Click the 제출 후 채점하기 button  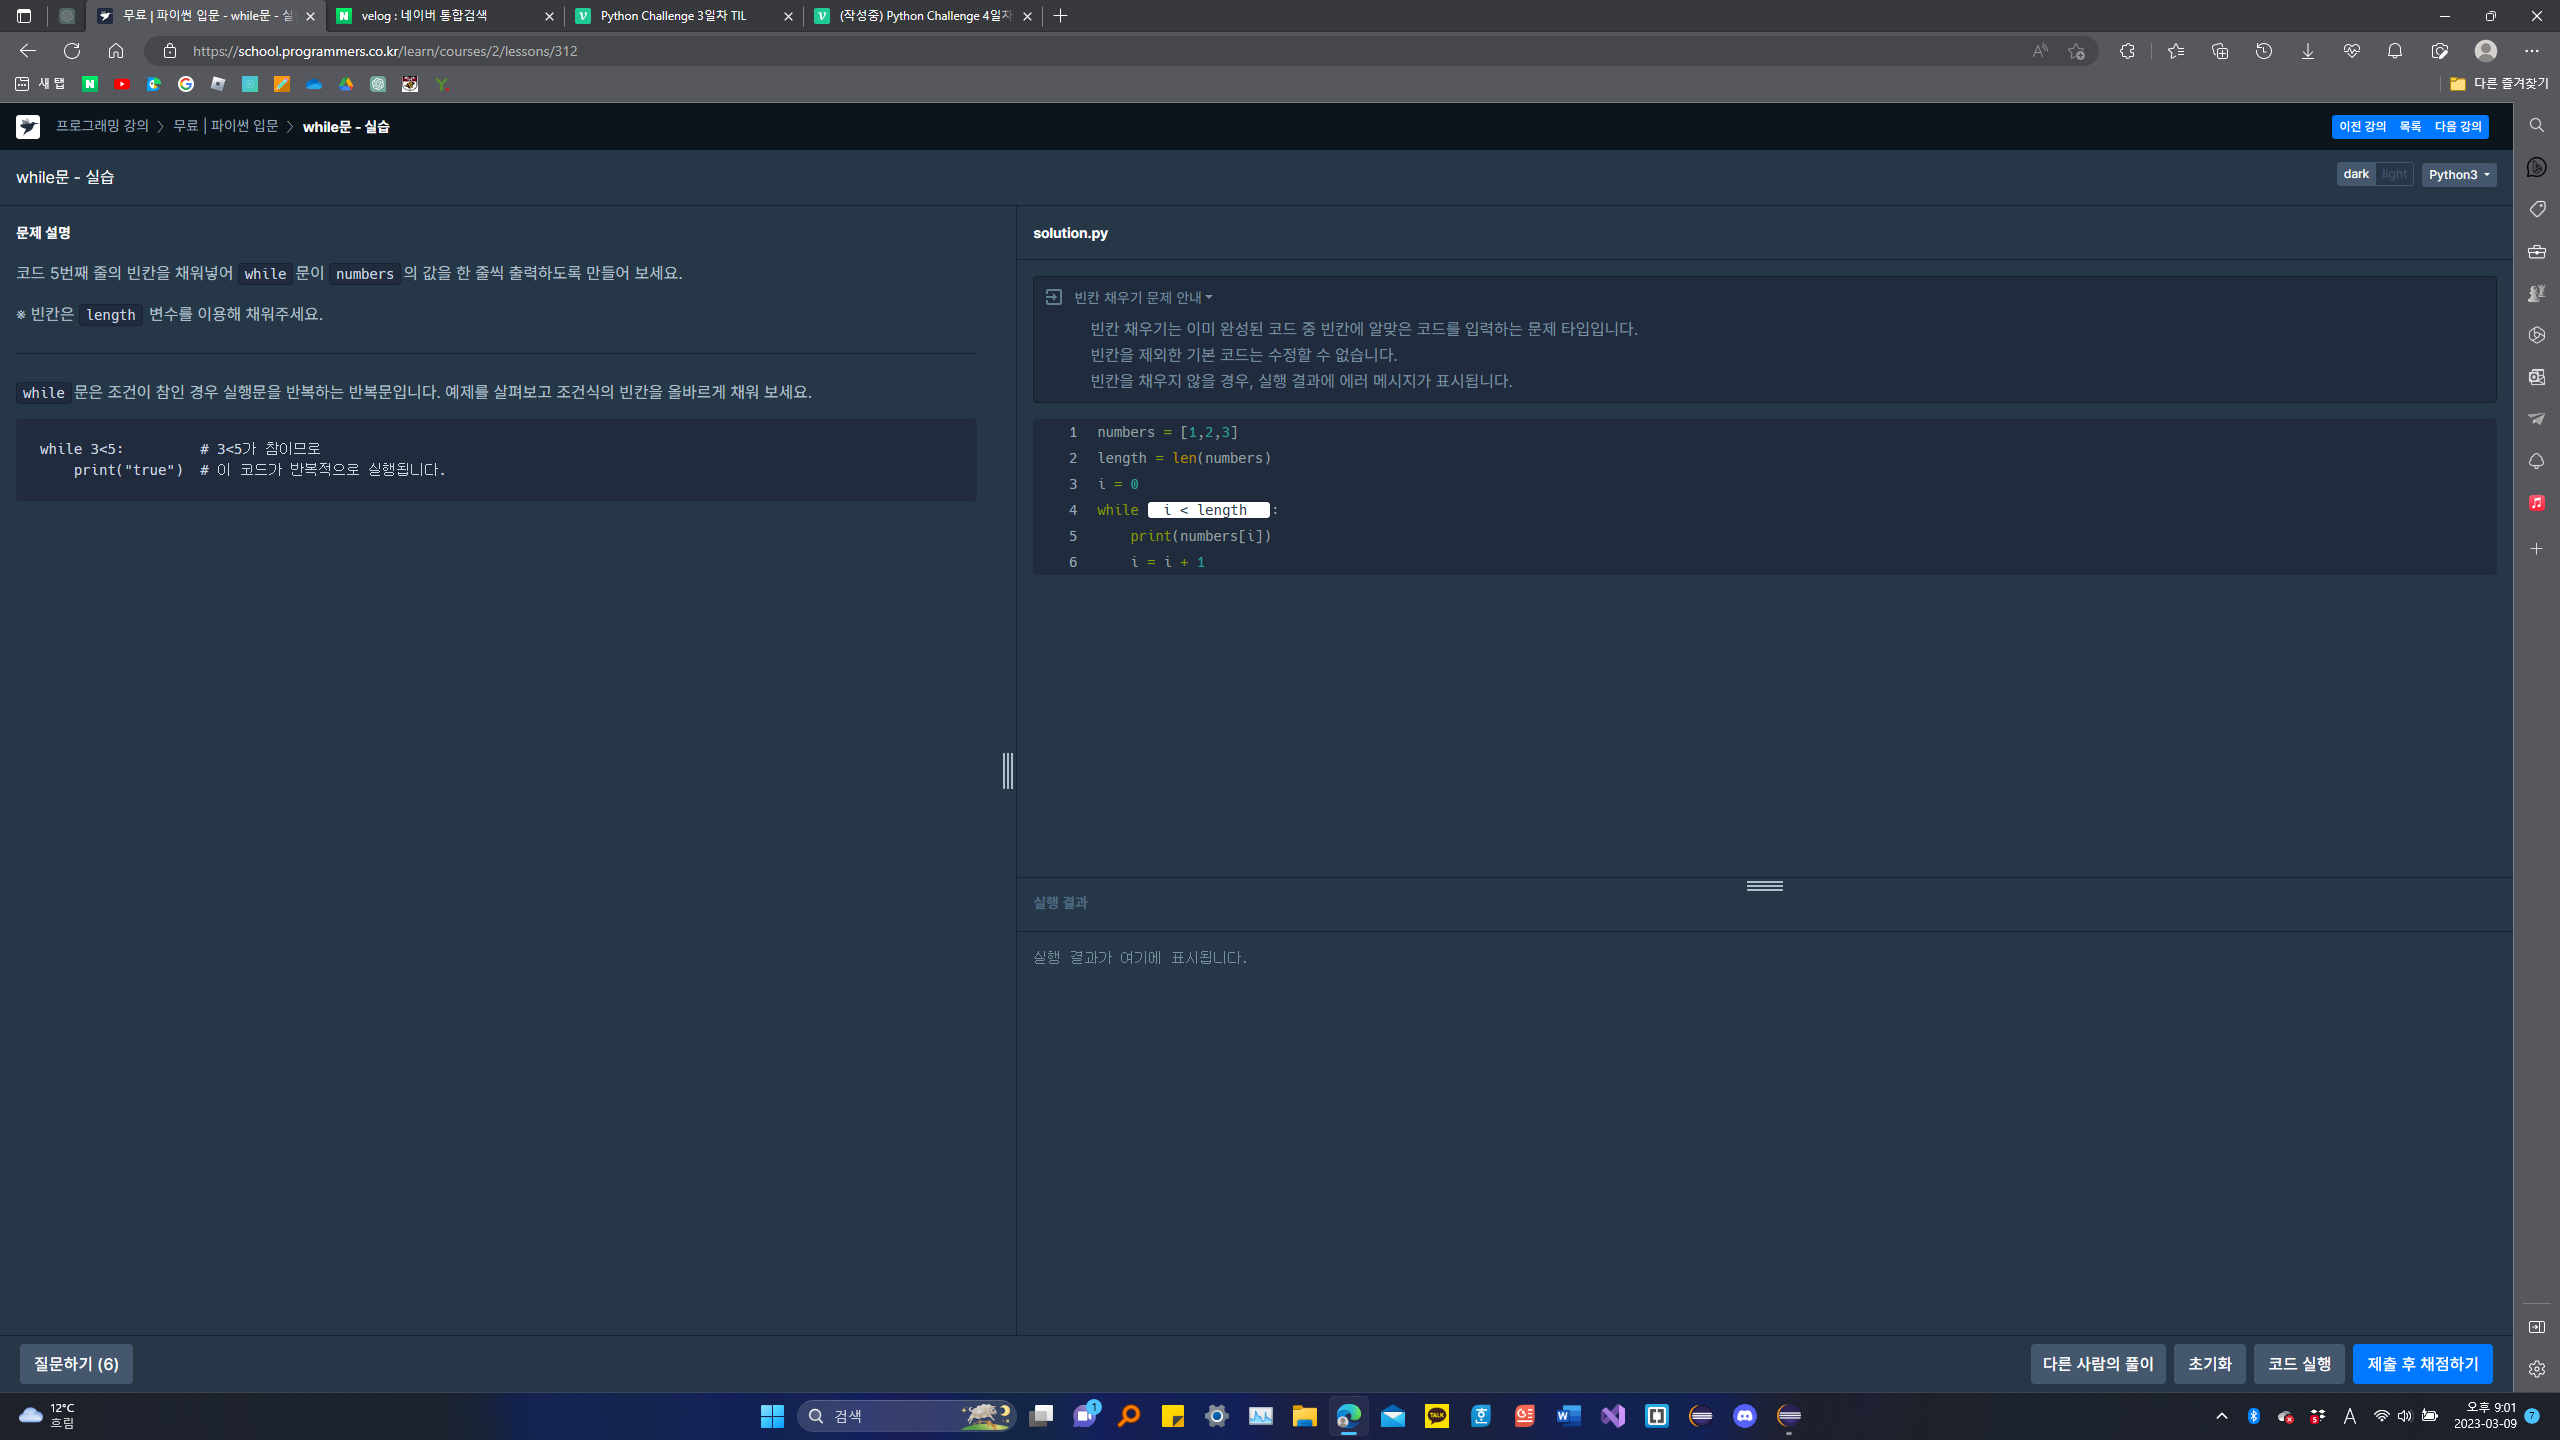pyautogui.click(x=2422, y=1364)
